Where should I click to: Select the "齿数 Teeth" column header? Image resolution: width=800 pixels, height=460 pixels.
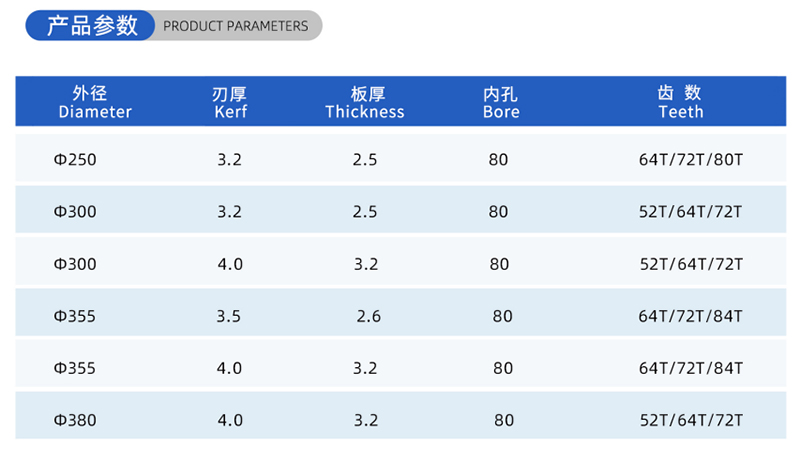tap(681, 102)
